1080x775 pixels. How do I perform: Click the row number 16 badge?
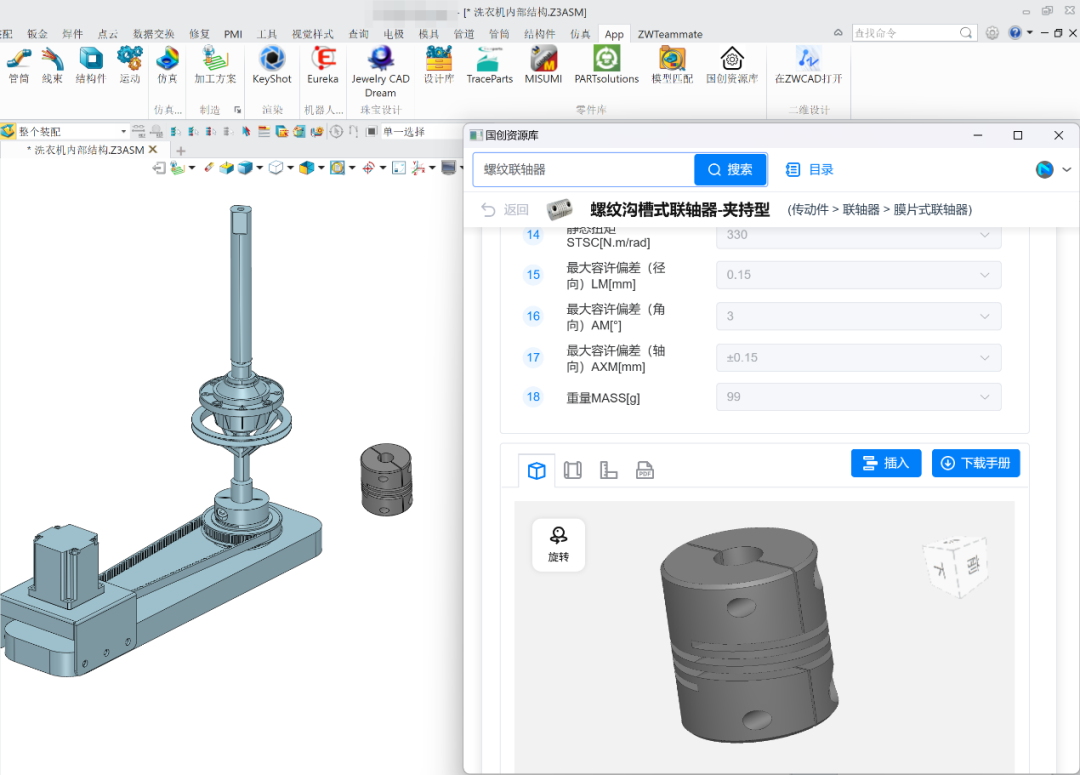coord(533,316)
